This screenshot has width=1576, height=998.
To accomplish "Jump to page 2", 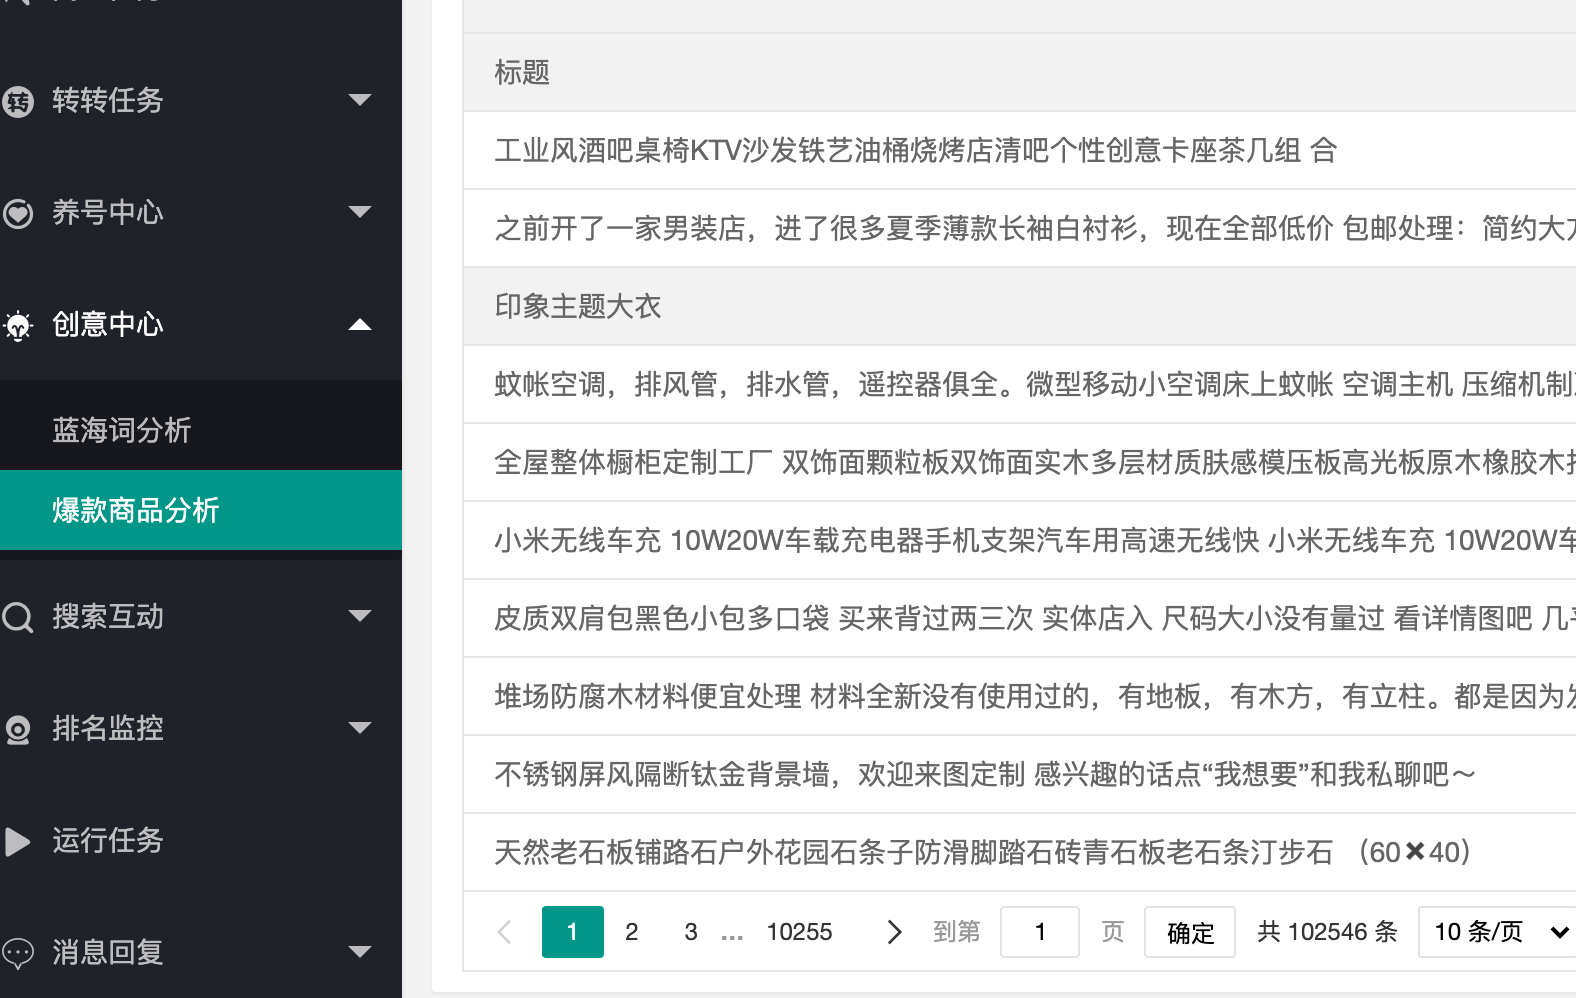I will [631, 932].
